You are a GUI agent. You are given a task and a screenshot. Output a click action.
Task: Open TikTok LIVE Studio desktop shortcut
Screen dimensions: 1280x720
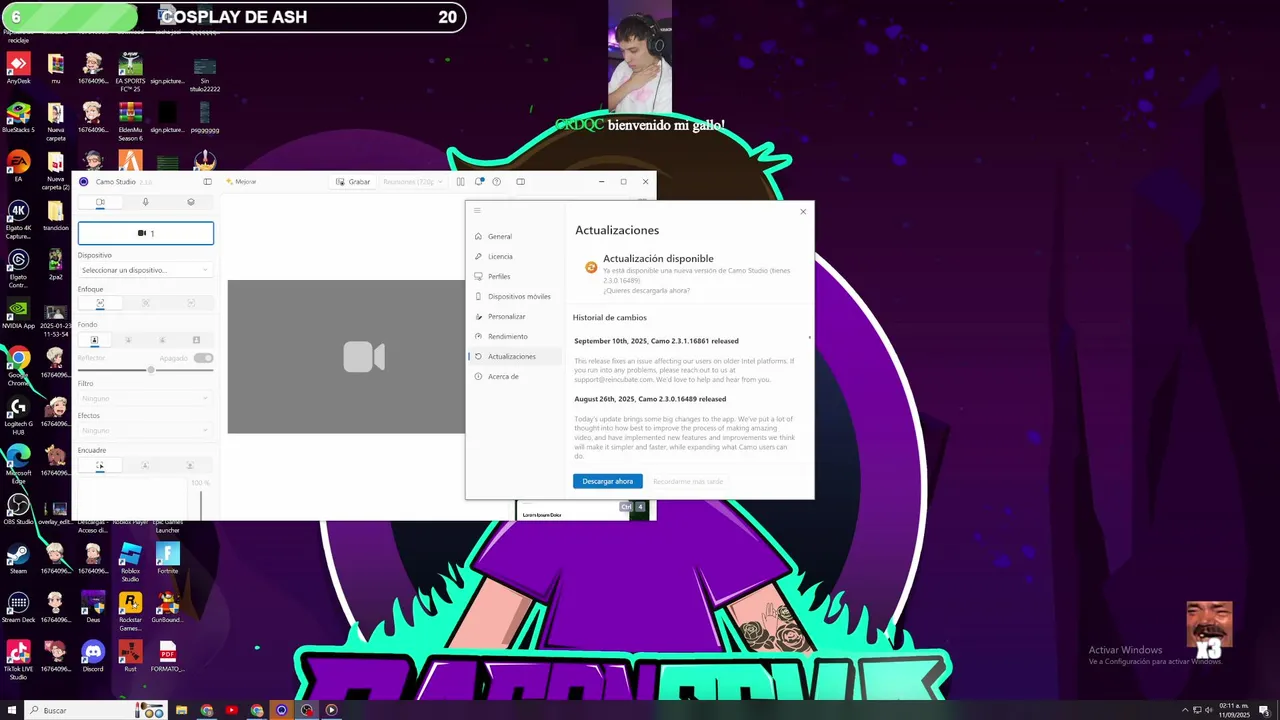coord(18,661)
